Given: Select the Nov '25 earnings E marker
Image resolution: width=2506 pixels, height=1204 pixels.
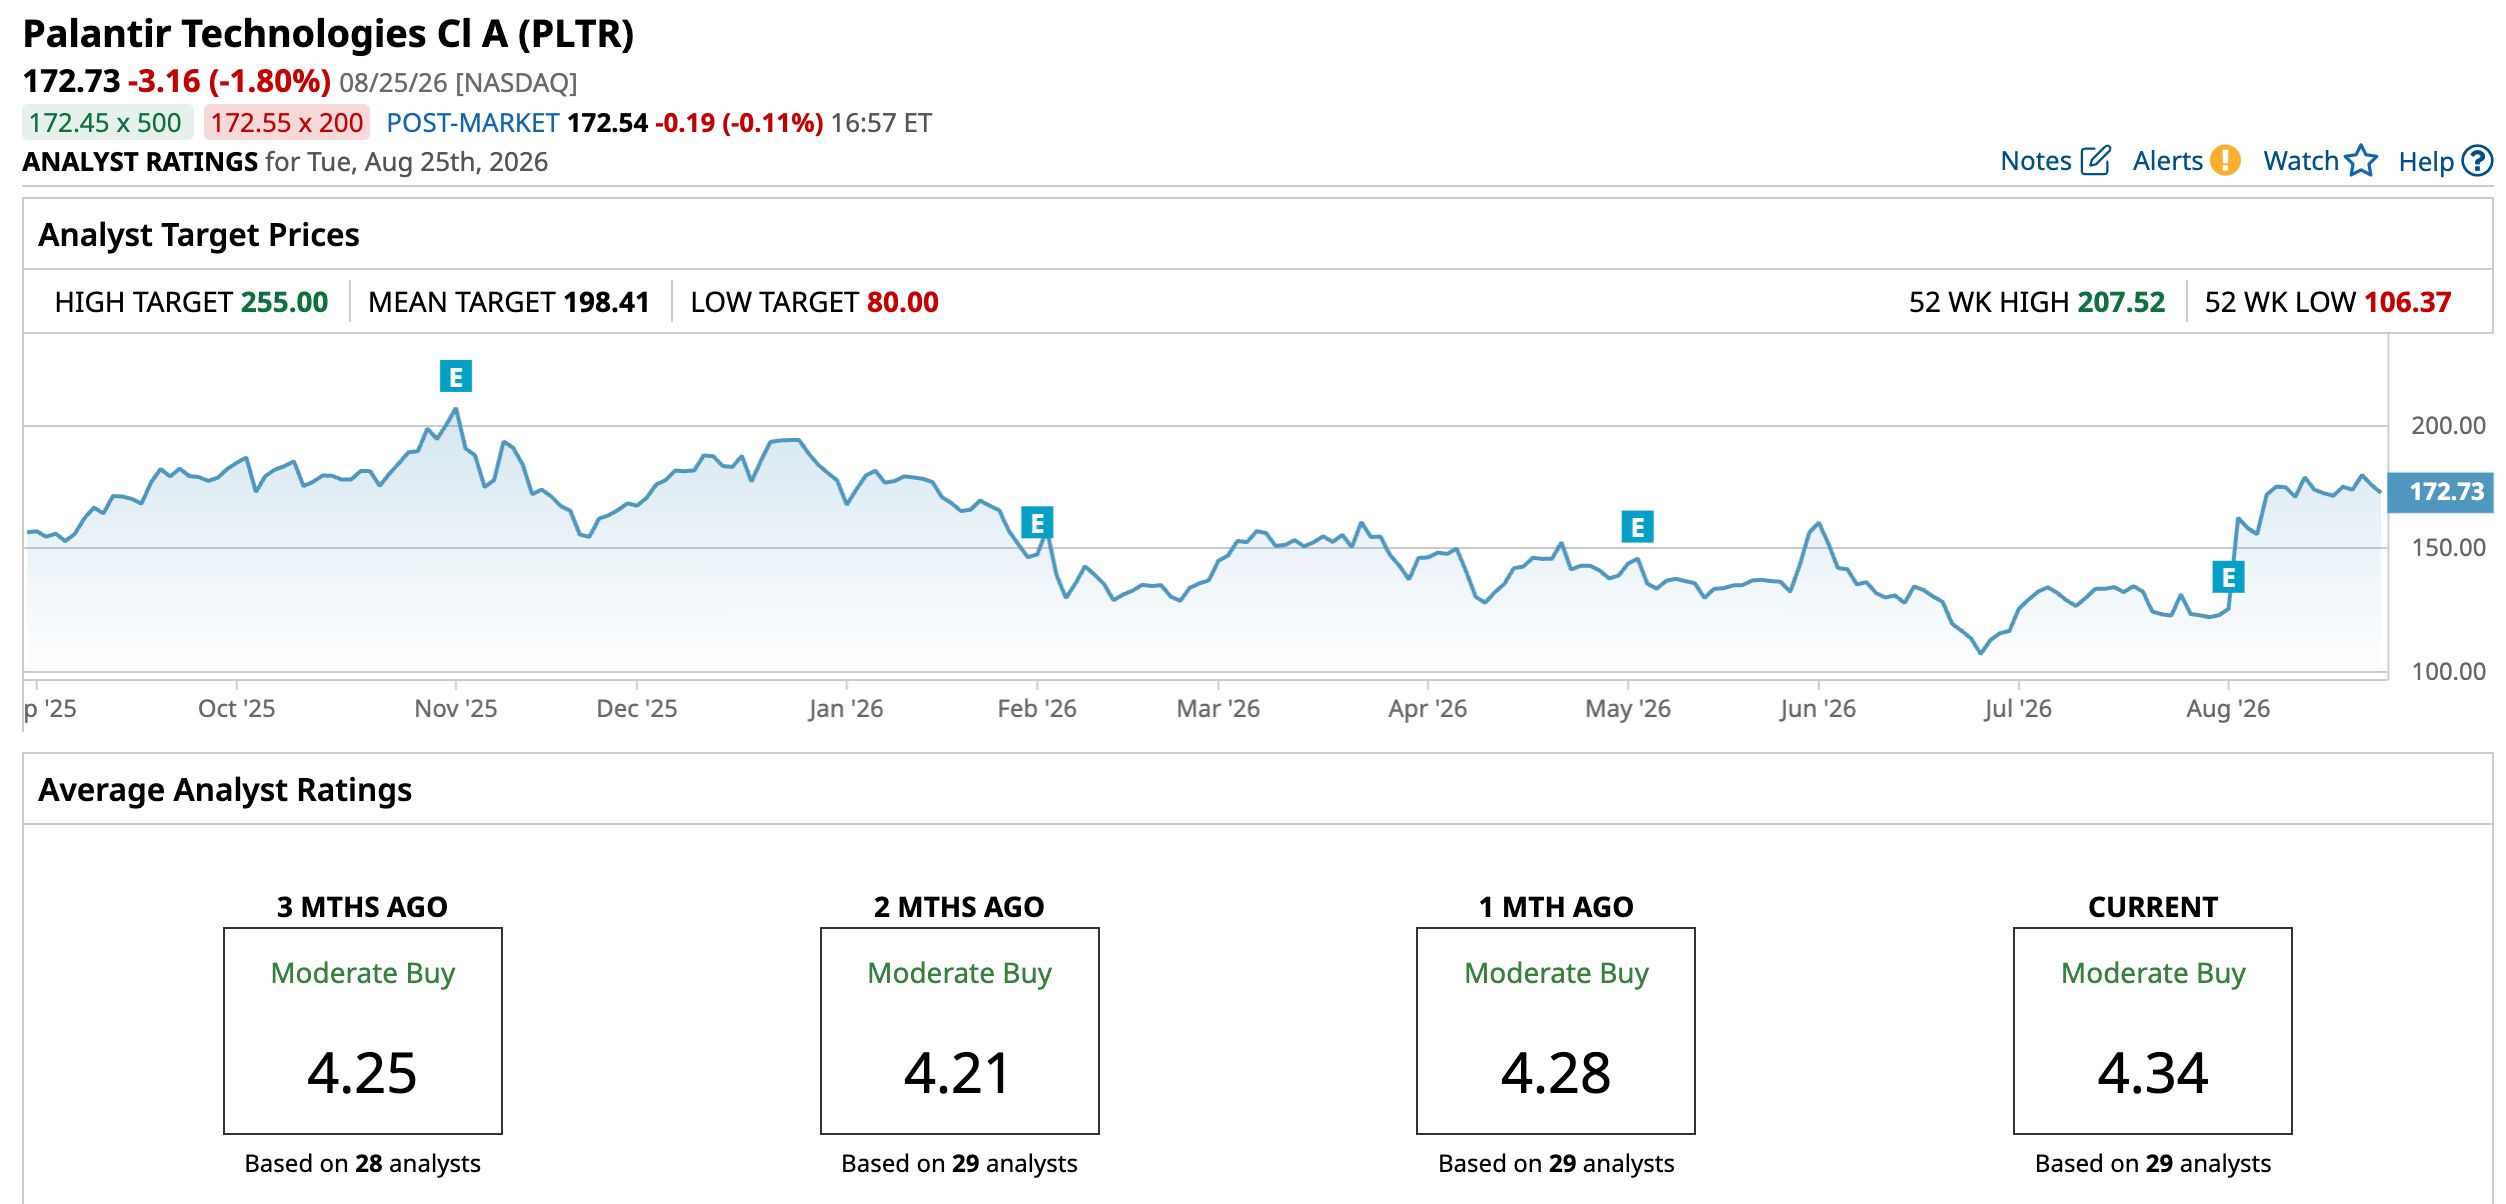Looking at the screenshot, I should coord(456,376).
